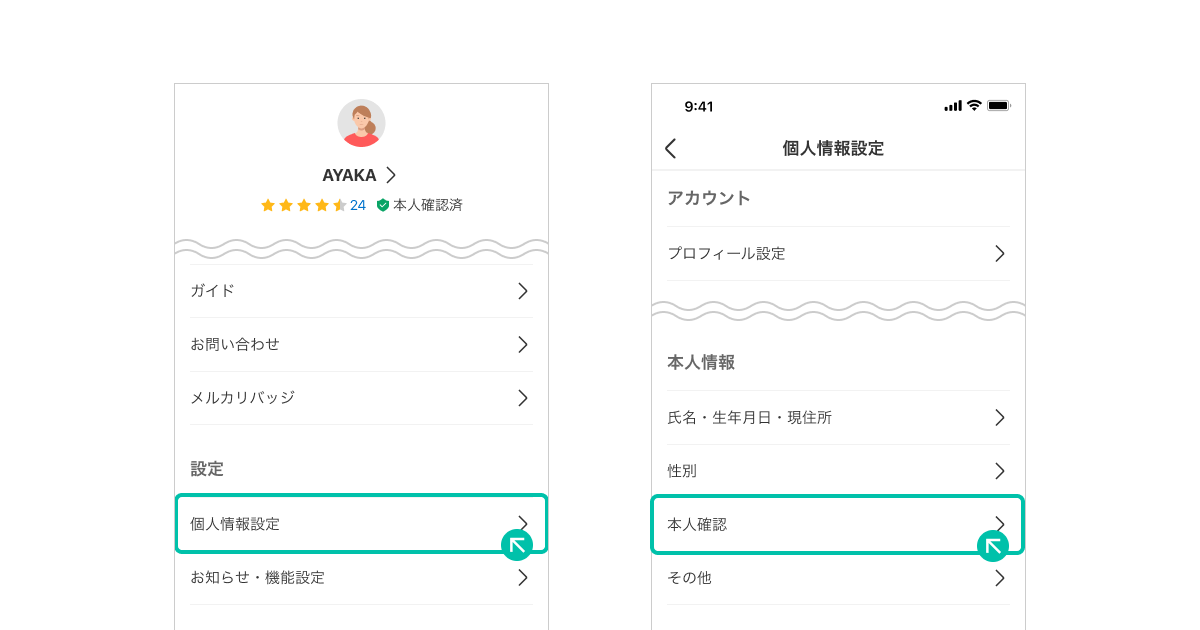Expand メルカリバッジ with its chevron
This screenshot has width=1200, height=630.
pos(523,398)
